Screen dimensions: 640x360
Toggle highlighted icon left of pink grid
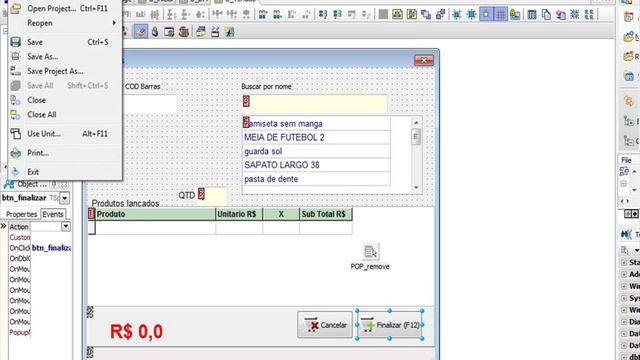coord(487,14)
